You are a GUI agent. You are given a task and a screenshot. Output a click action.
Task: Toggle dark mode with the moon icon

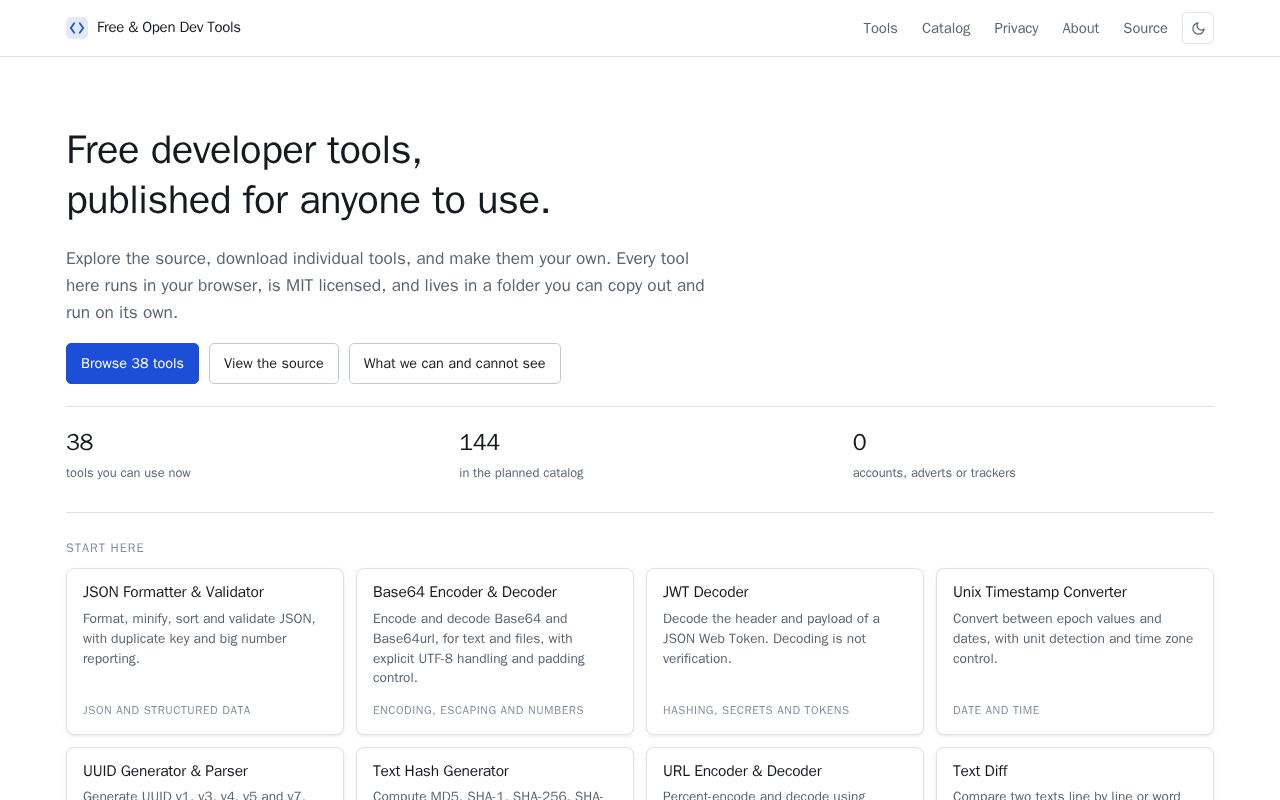[x=1198, y=28]
